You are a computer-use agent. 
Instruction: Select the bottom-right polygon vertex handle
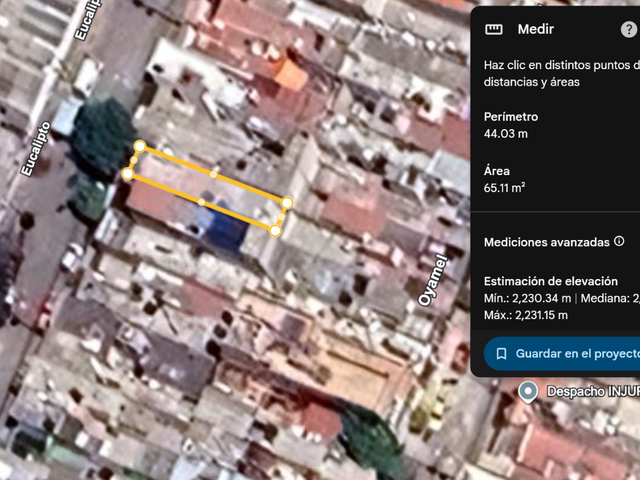(x=276, y=231)
